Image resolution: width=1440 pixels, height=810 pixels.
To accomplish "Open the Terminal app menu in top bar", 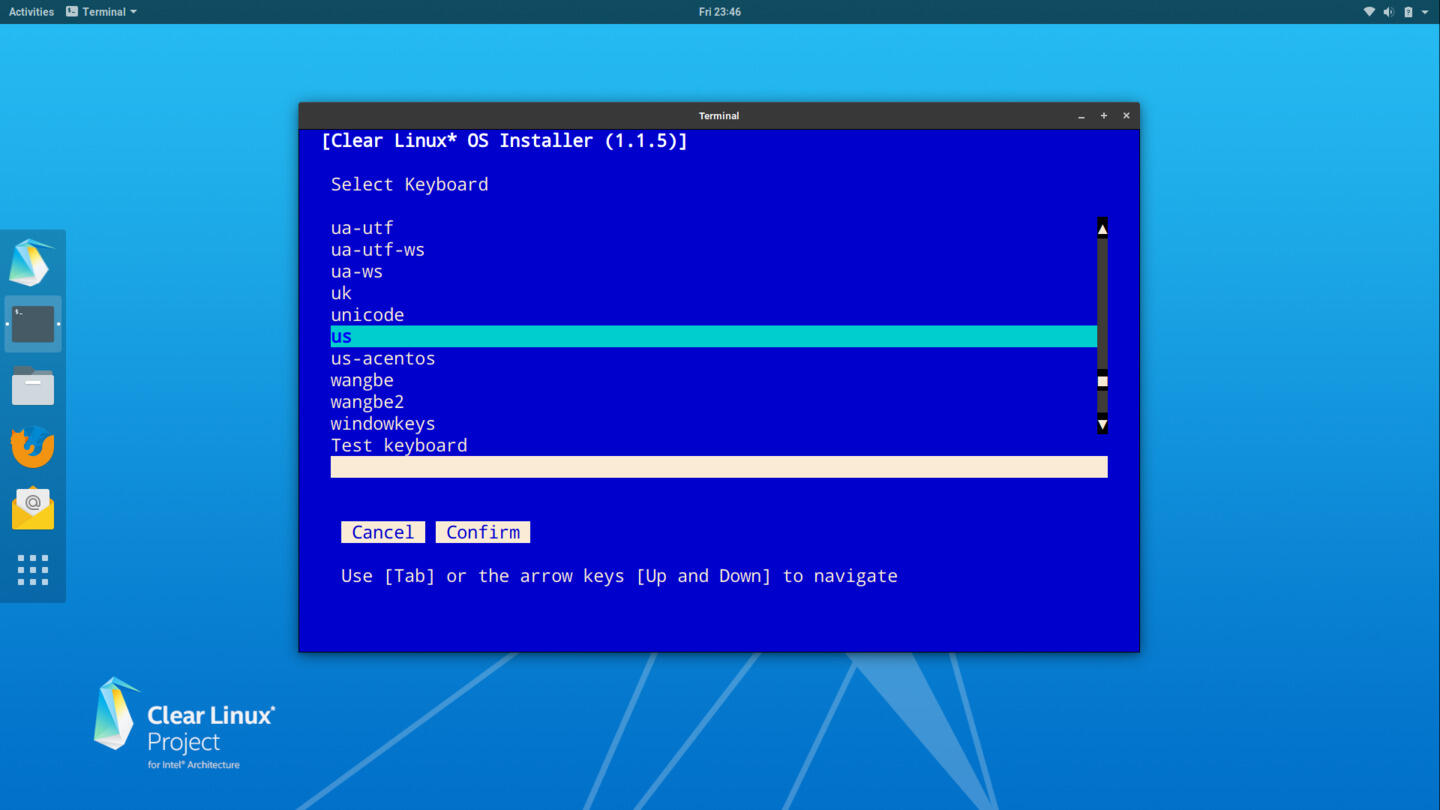I will 101,12.
